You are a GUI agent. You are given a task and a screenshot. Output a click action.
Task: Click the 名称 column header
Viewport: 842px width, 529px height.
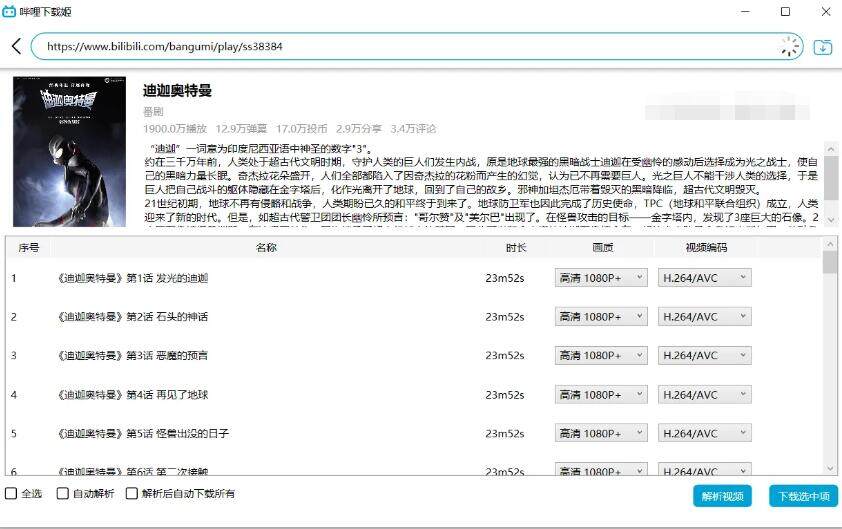(266, 248)
